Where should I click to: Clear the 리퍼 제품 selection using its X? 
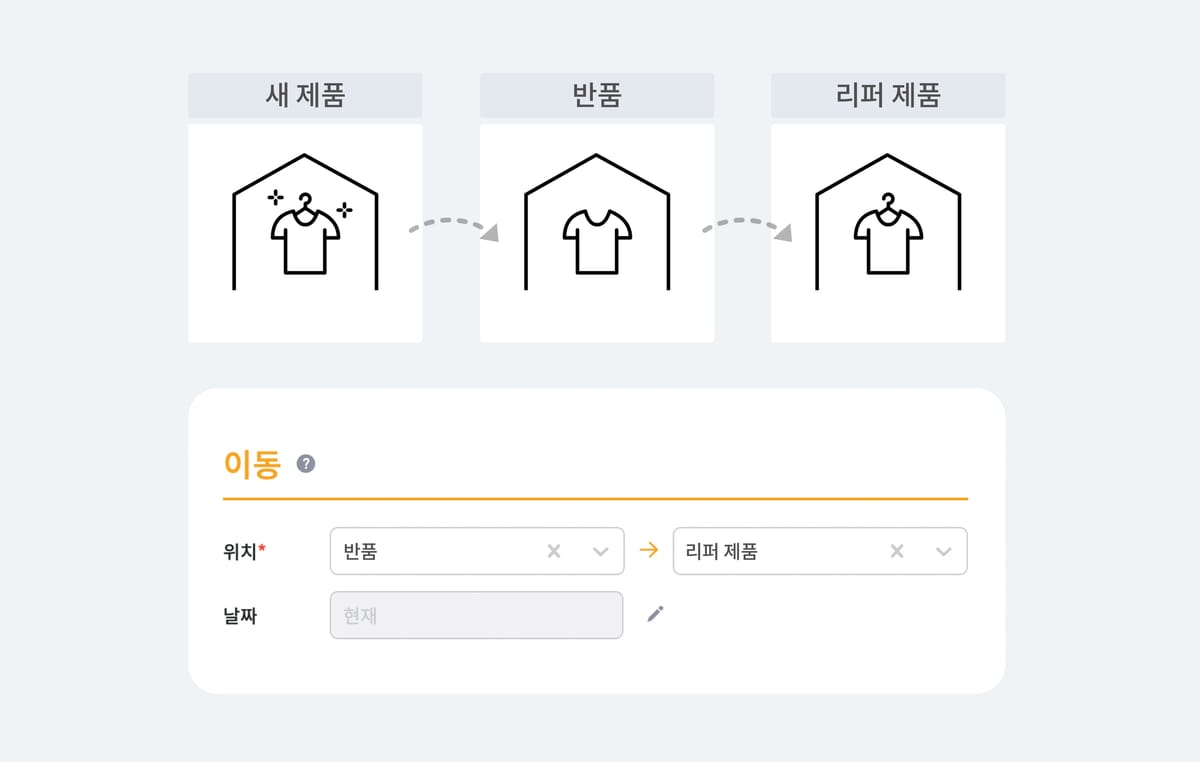[x=896, y=550]
